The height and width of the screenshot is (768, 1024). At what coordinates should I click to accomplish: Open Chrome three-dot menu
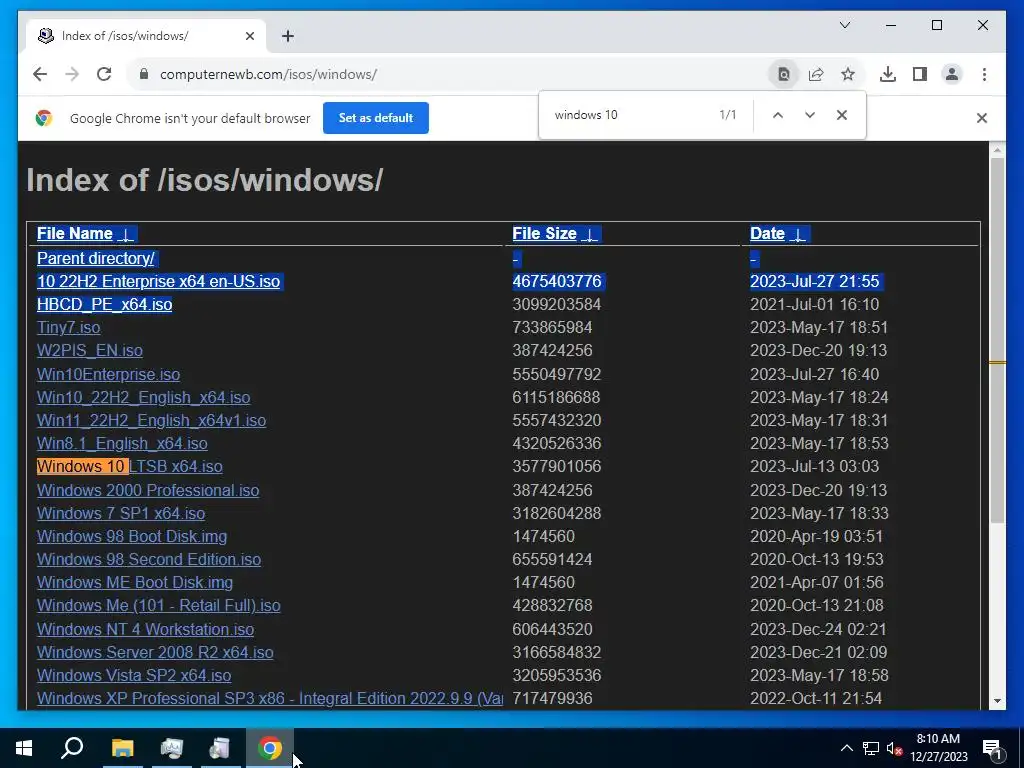[x=984, y=74]
